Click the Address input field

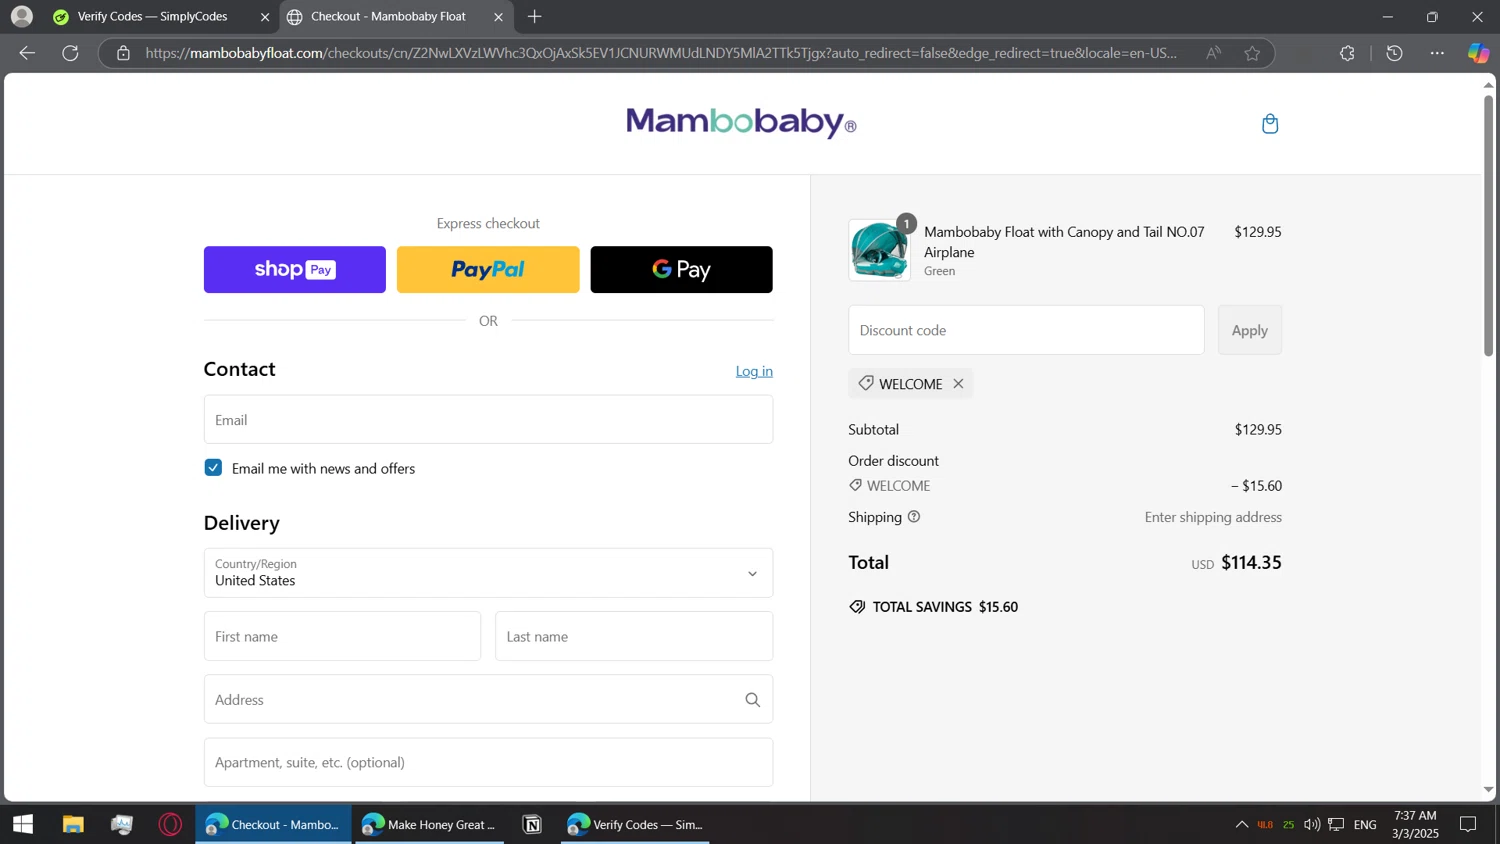(488, 700)
